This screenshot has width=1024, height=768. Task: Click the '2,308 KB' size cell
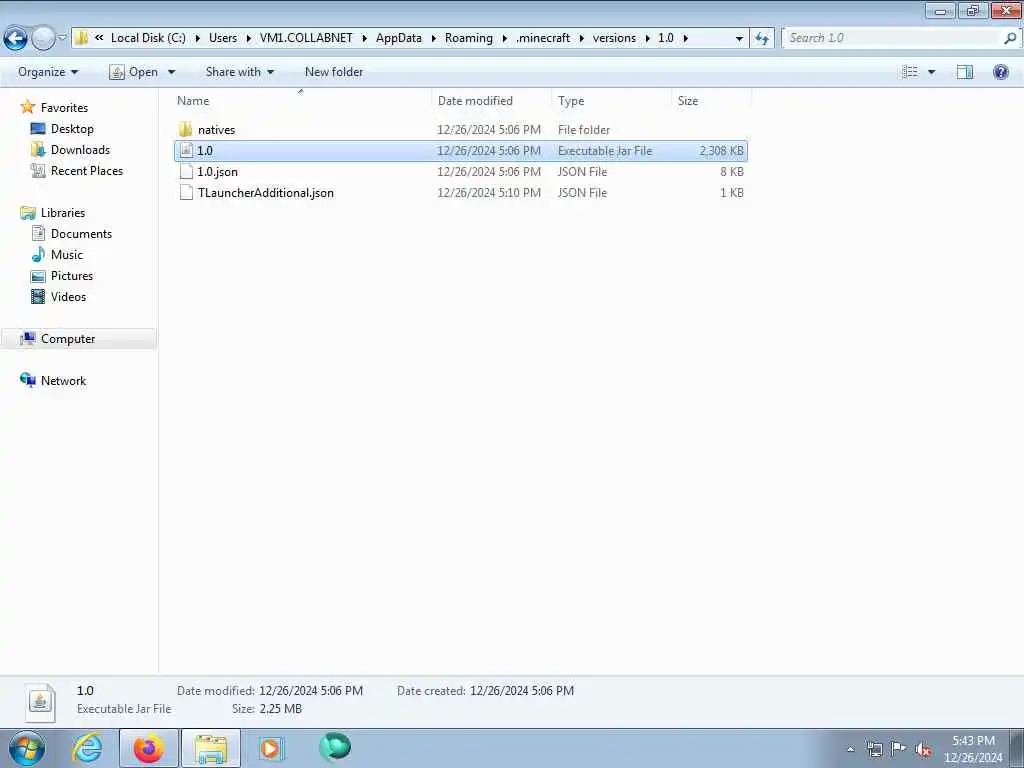721,151
